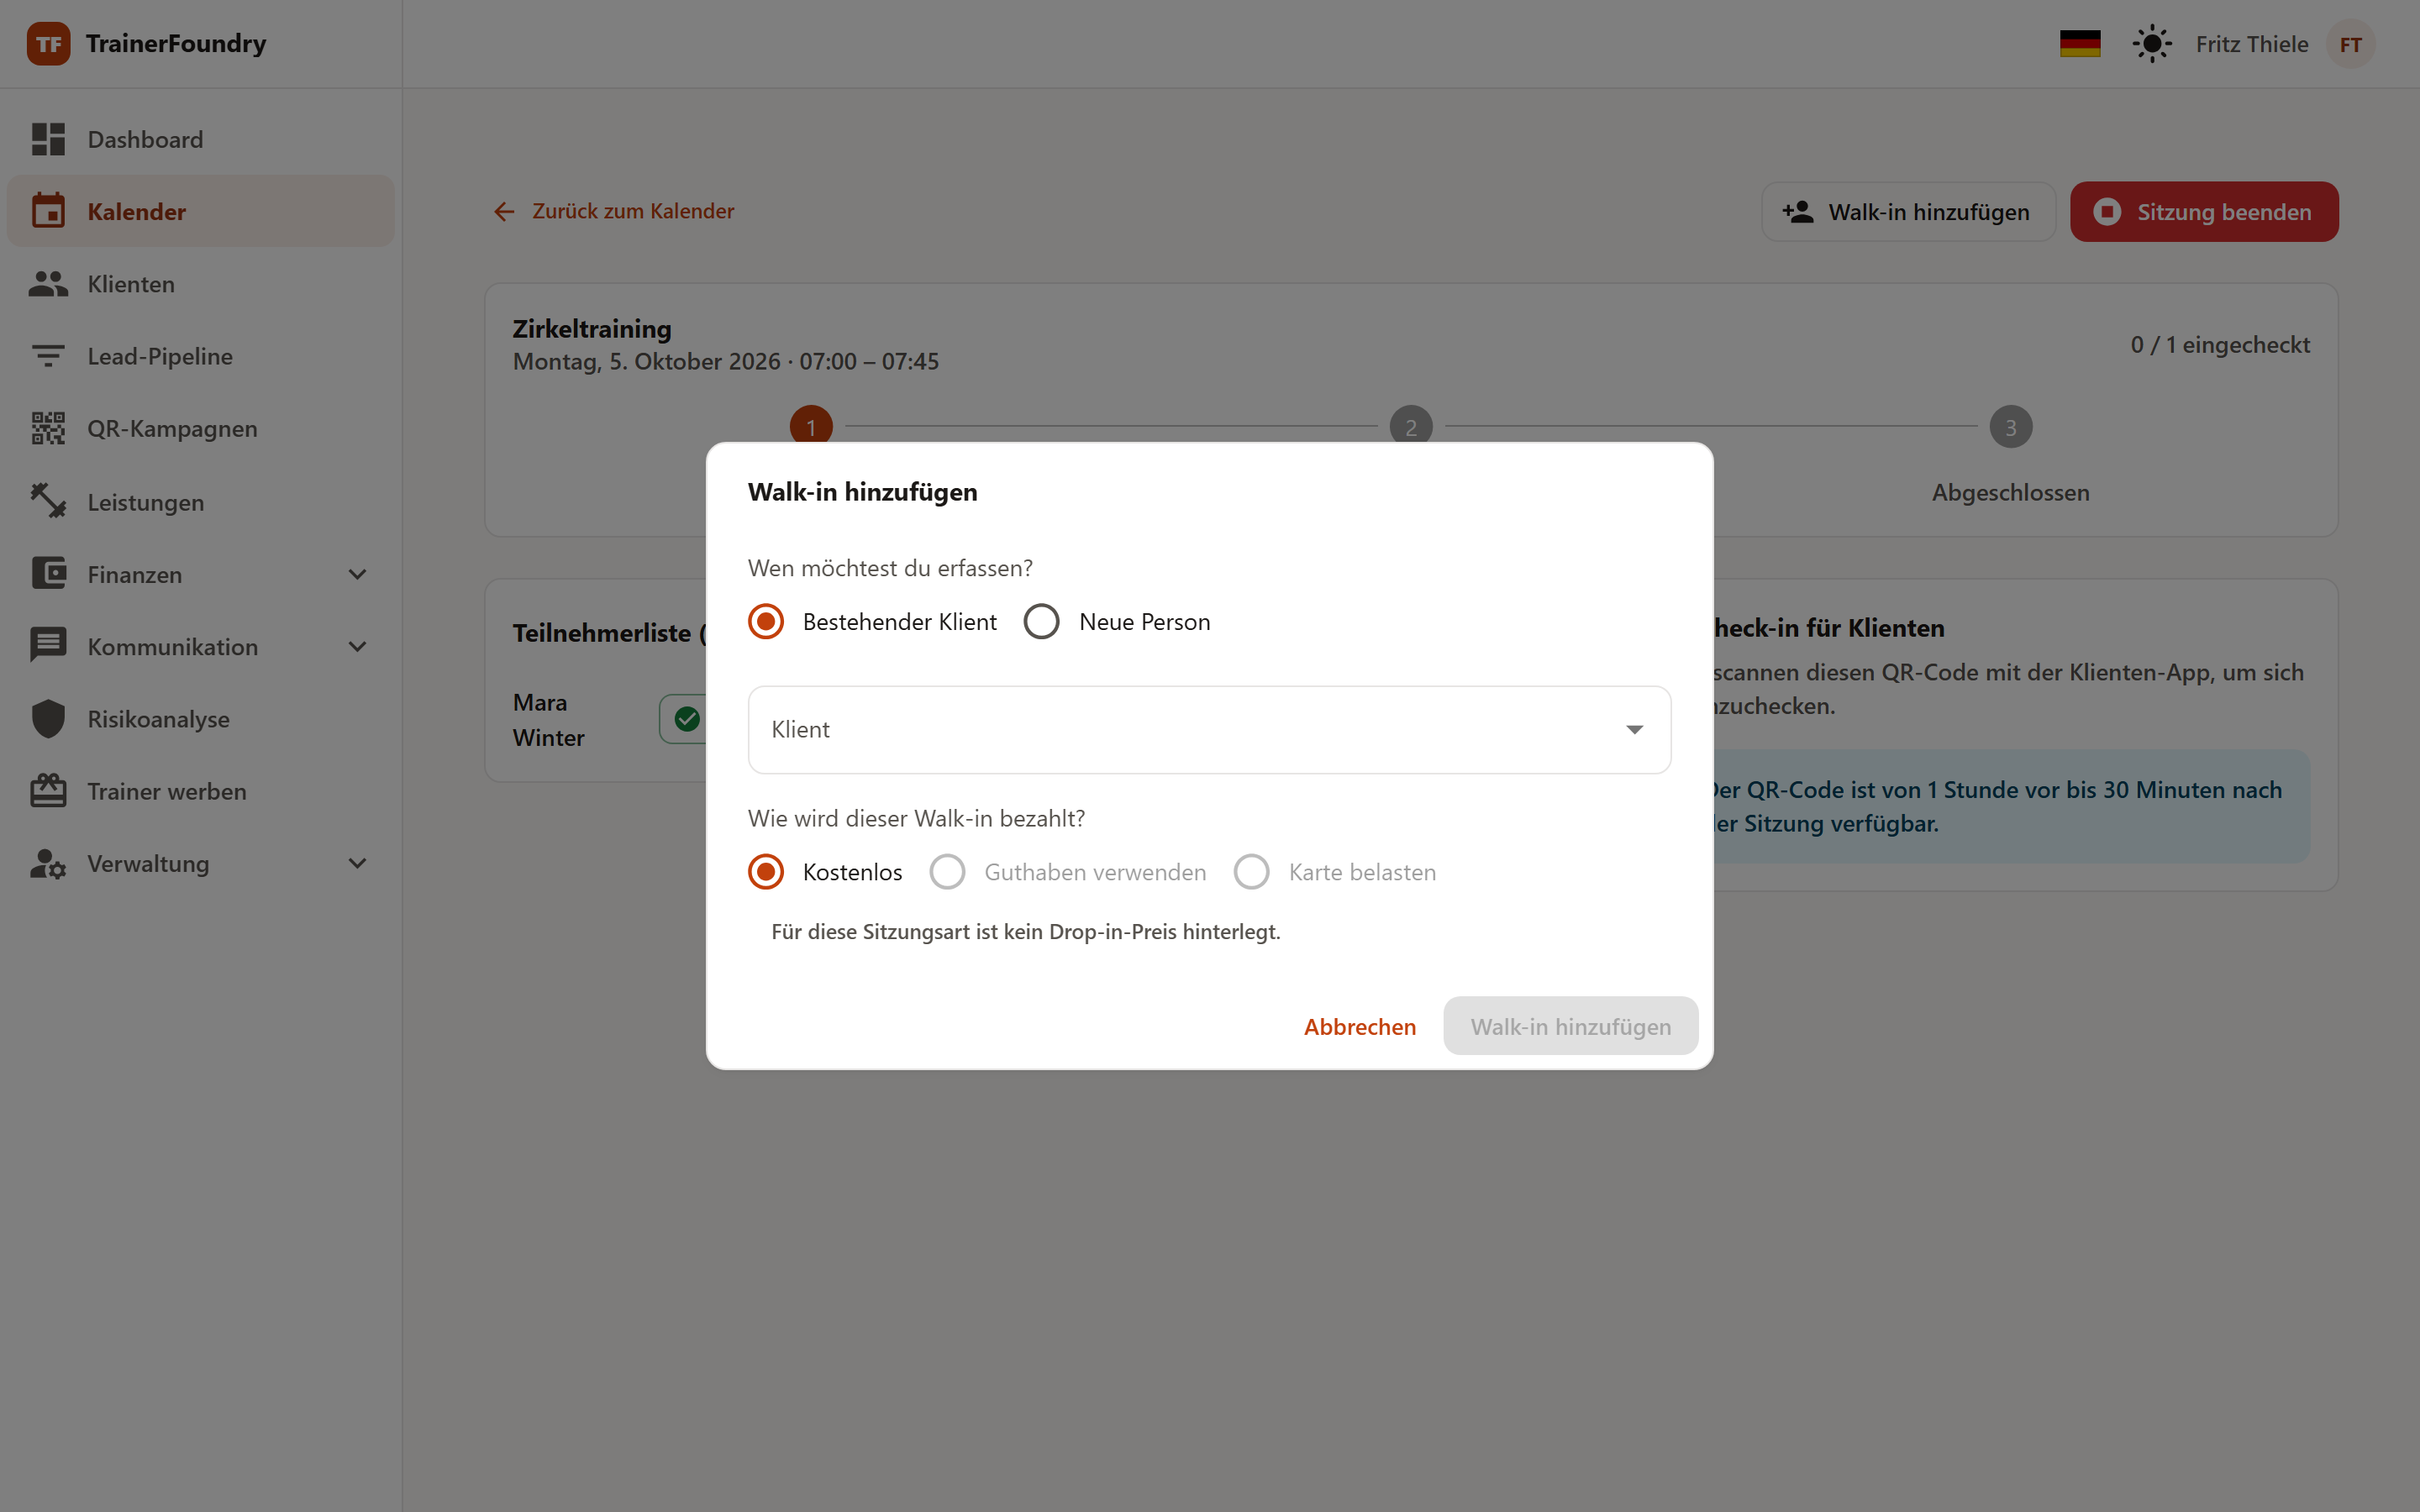Confirm with dialog Walk-in hinzufügen button
This screenshot has height=1512, width=2420.
pos(1570,1026)
